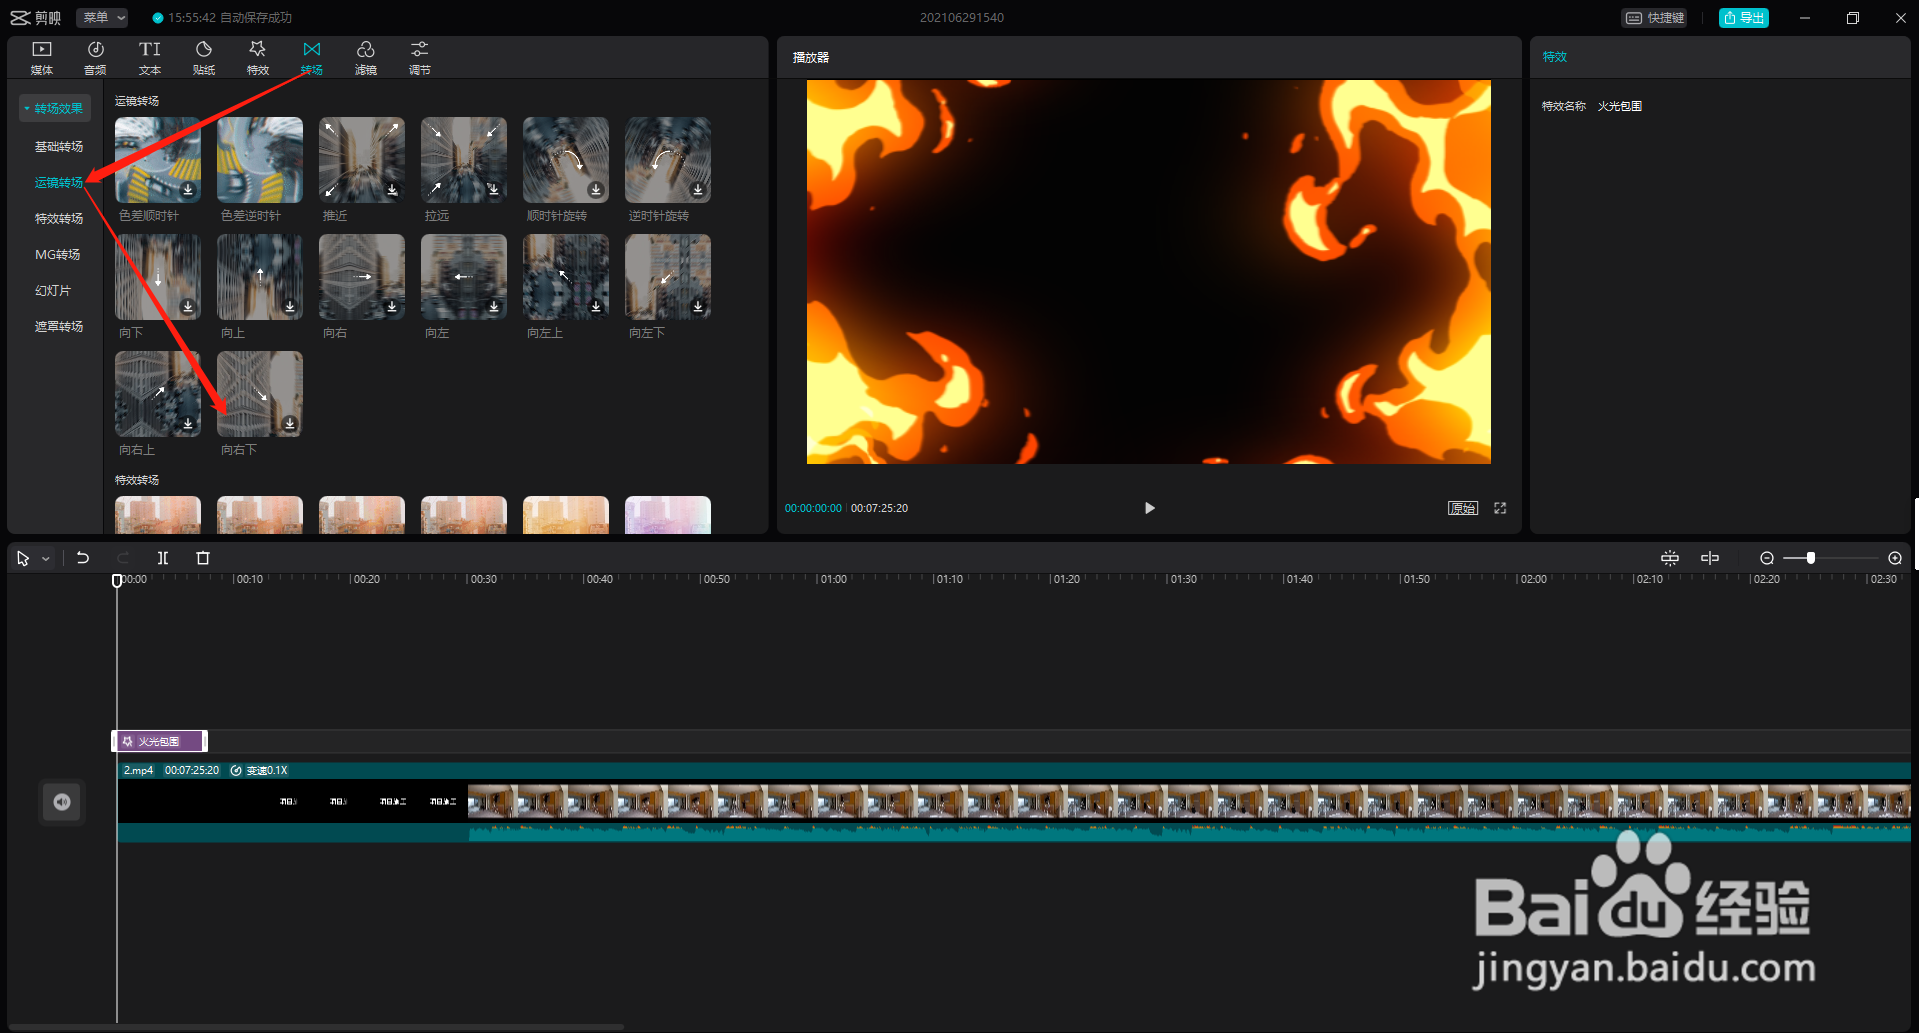1919x1033 pixels.
Task: Download the 向右 transition
Action: click(392, 307)
